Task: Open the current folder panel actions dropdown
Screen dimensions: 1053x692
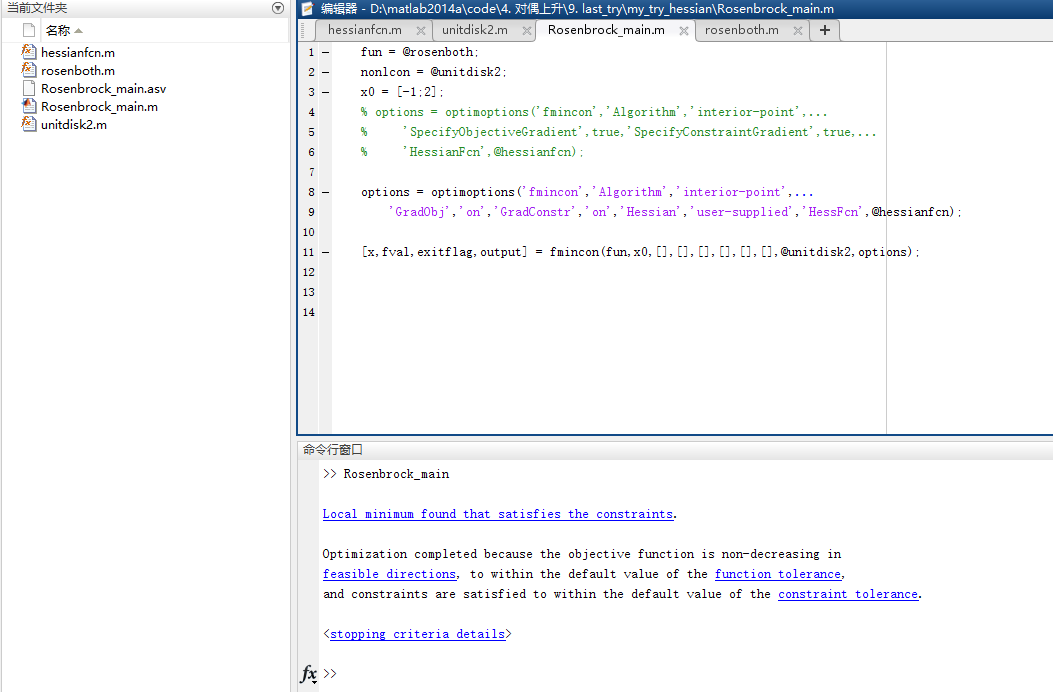Action: 278,8
